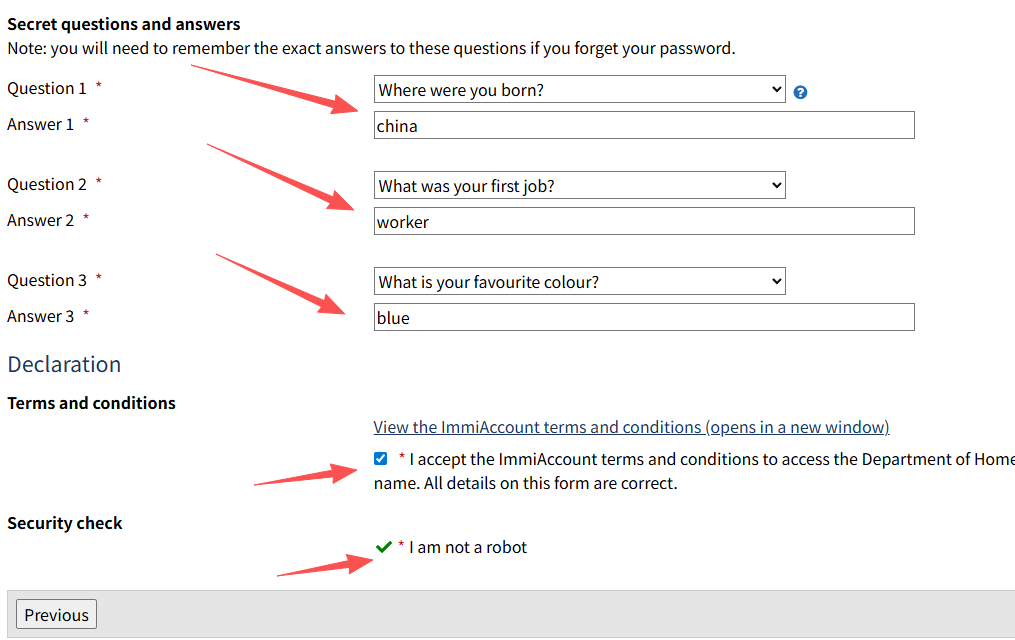Click the Previous button

[x=56, y=614]
